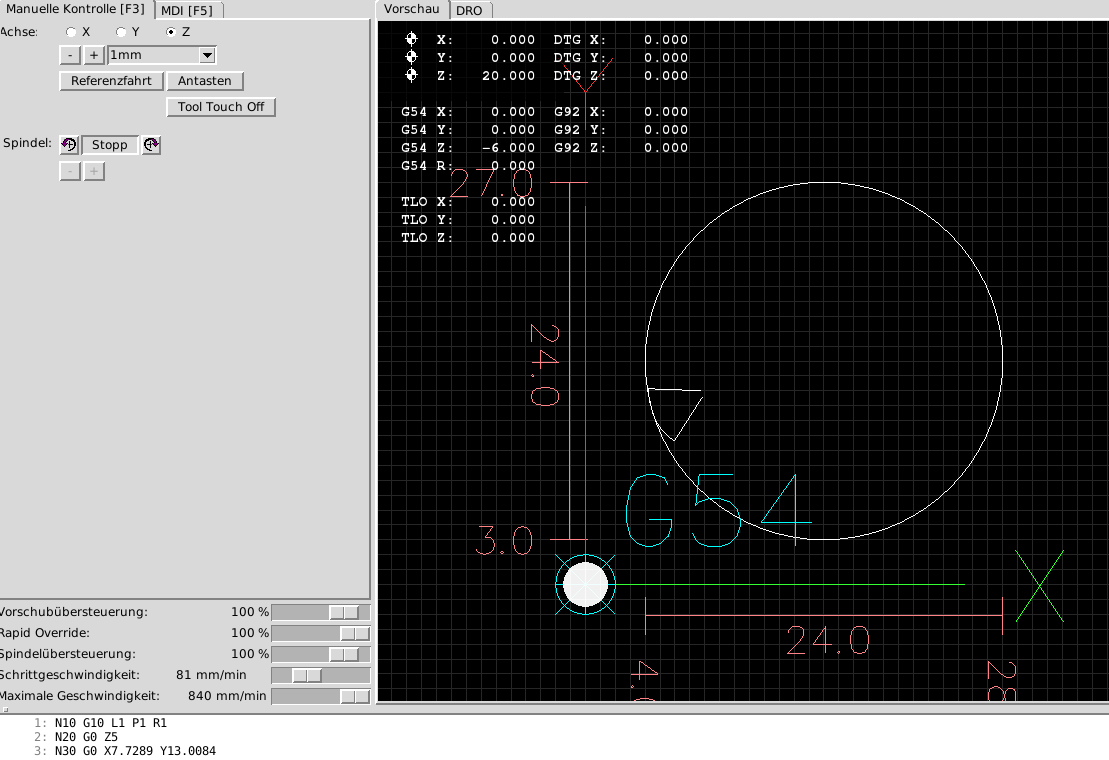Jog the Z axis positive with plus

point(94,55)
